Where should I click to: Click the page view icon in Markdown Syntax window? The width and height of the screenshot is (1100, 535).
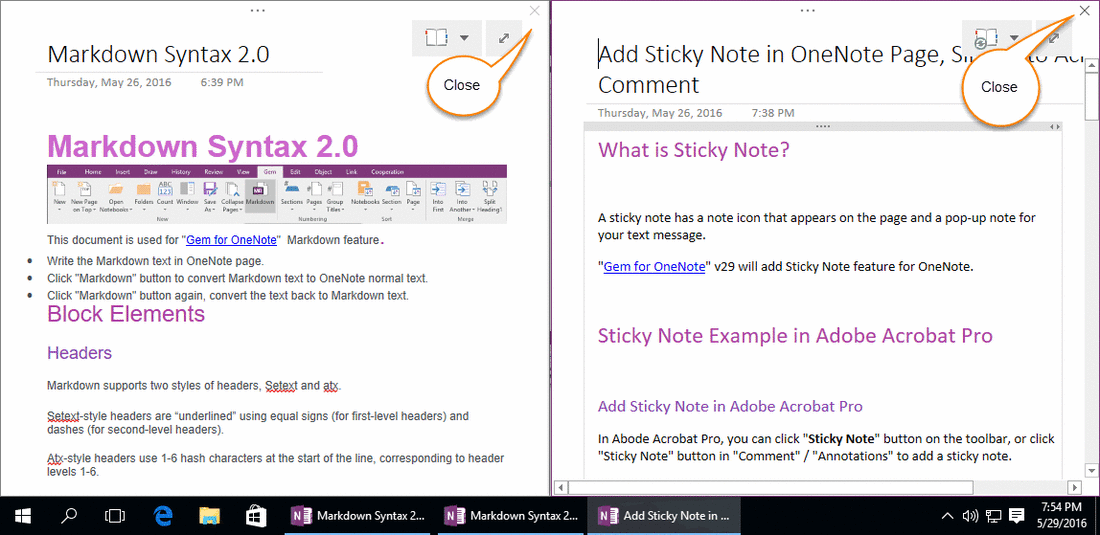pyautogui.click(x=434, y=38)
